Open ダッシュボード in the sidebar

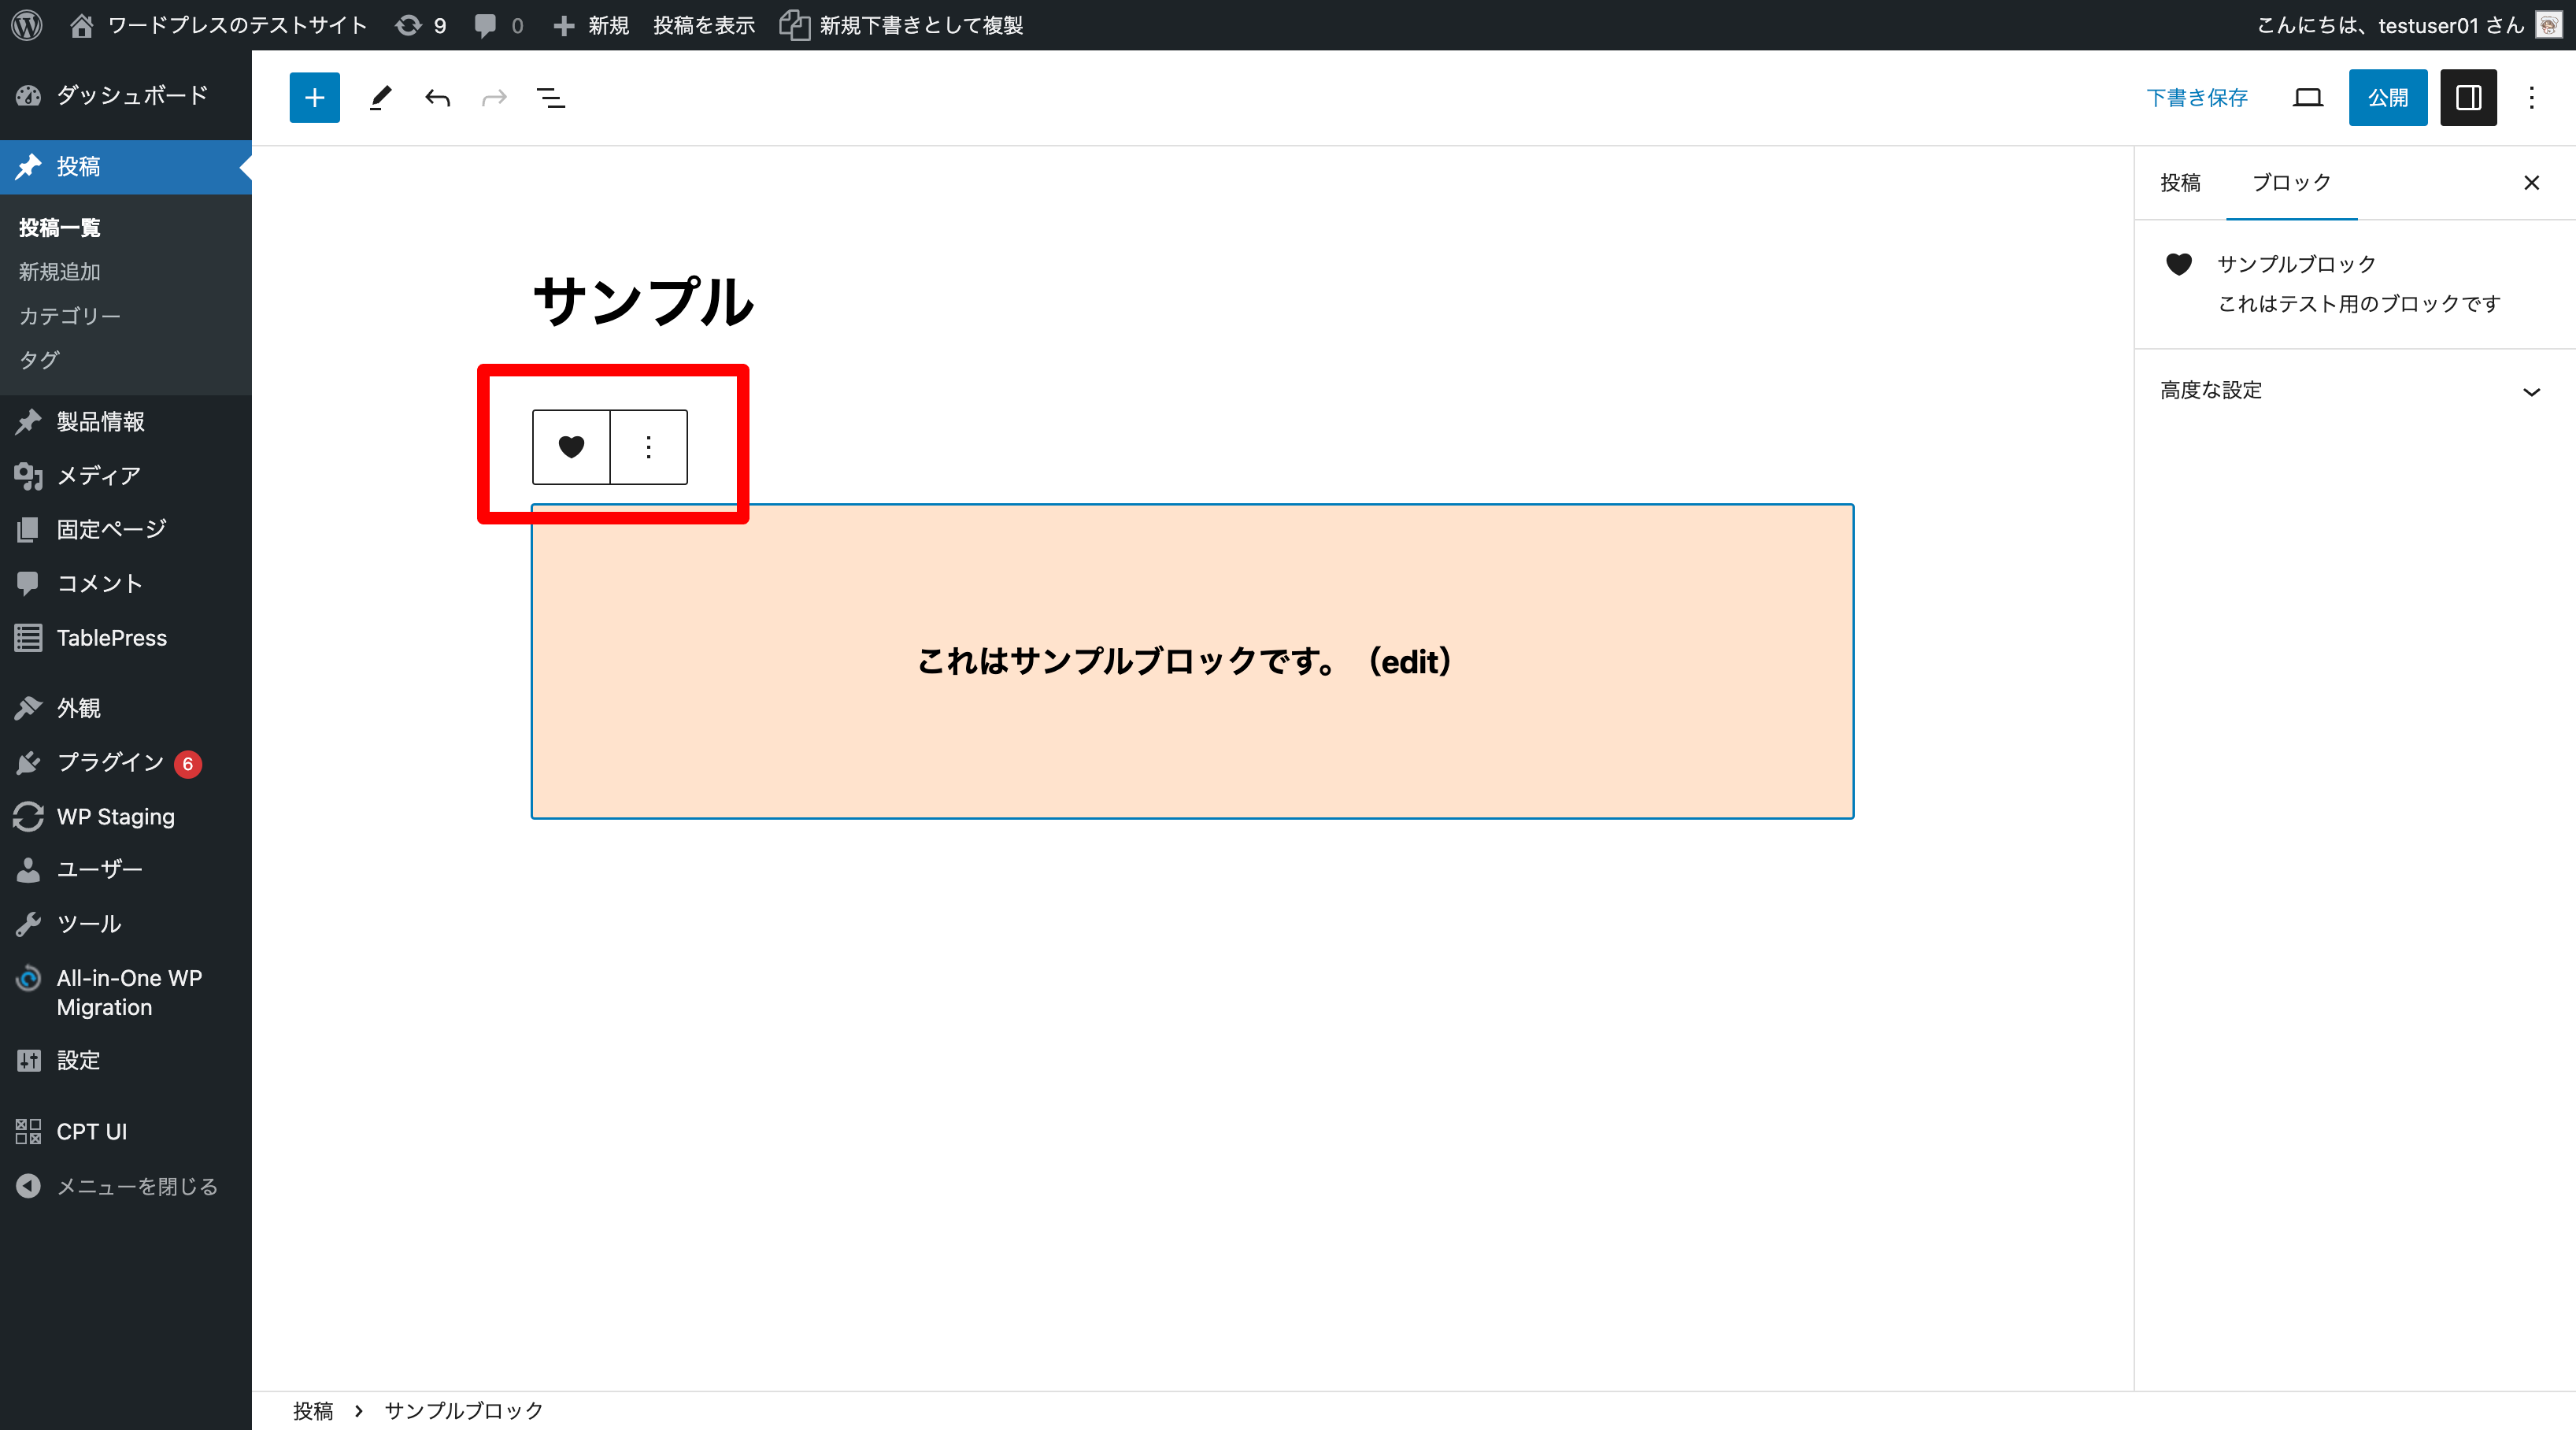[126, 95]
